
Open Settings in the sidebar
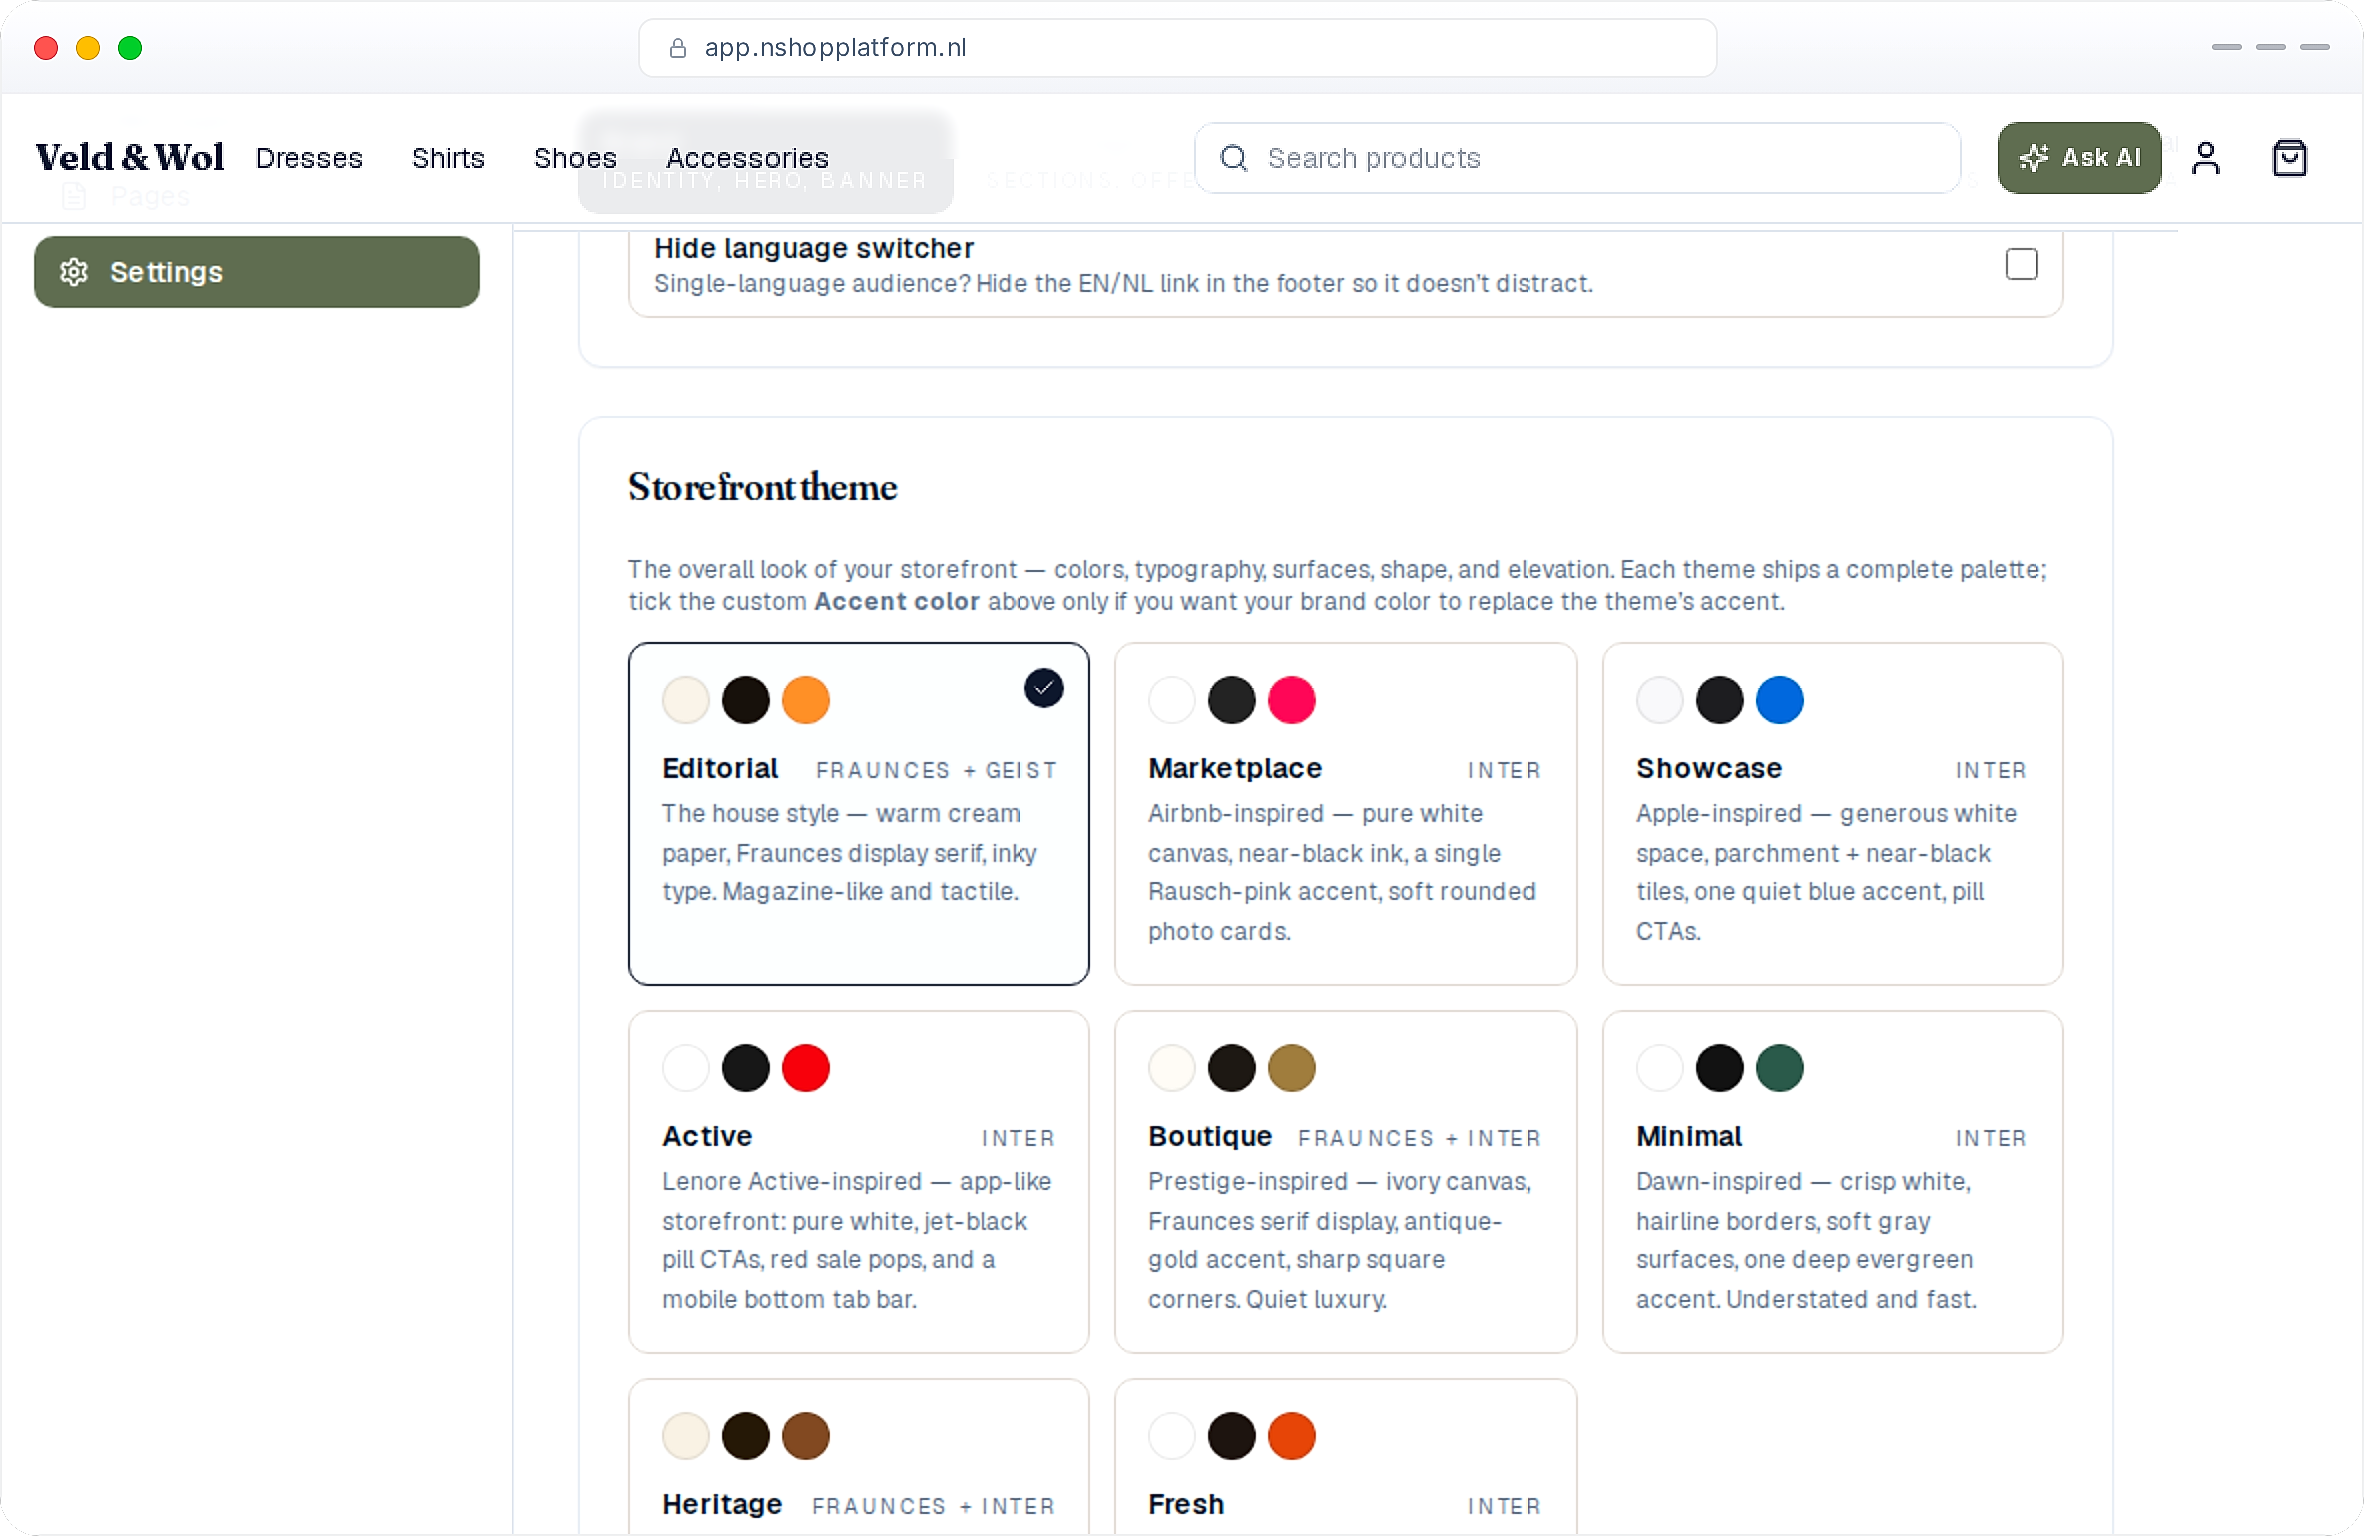tap(257, 272)
